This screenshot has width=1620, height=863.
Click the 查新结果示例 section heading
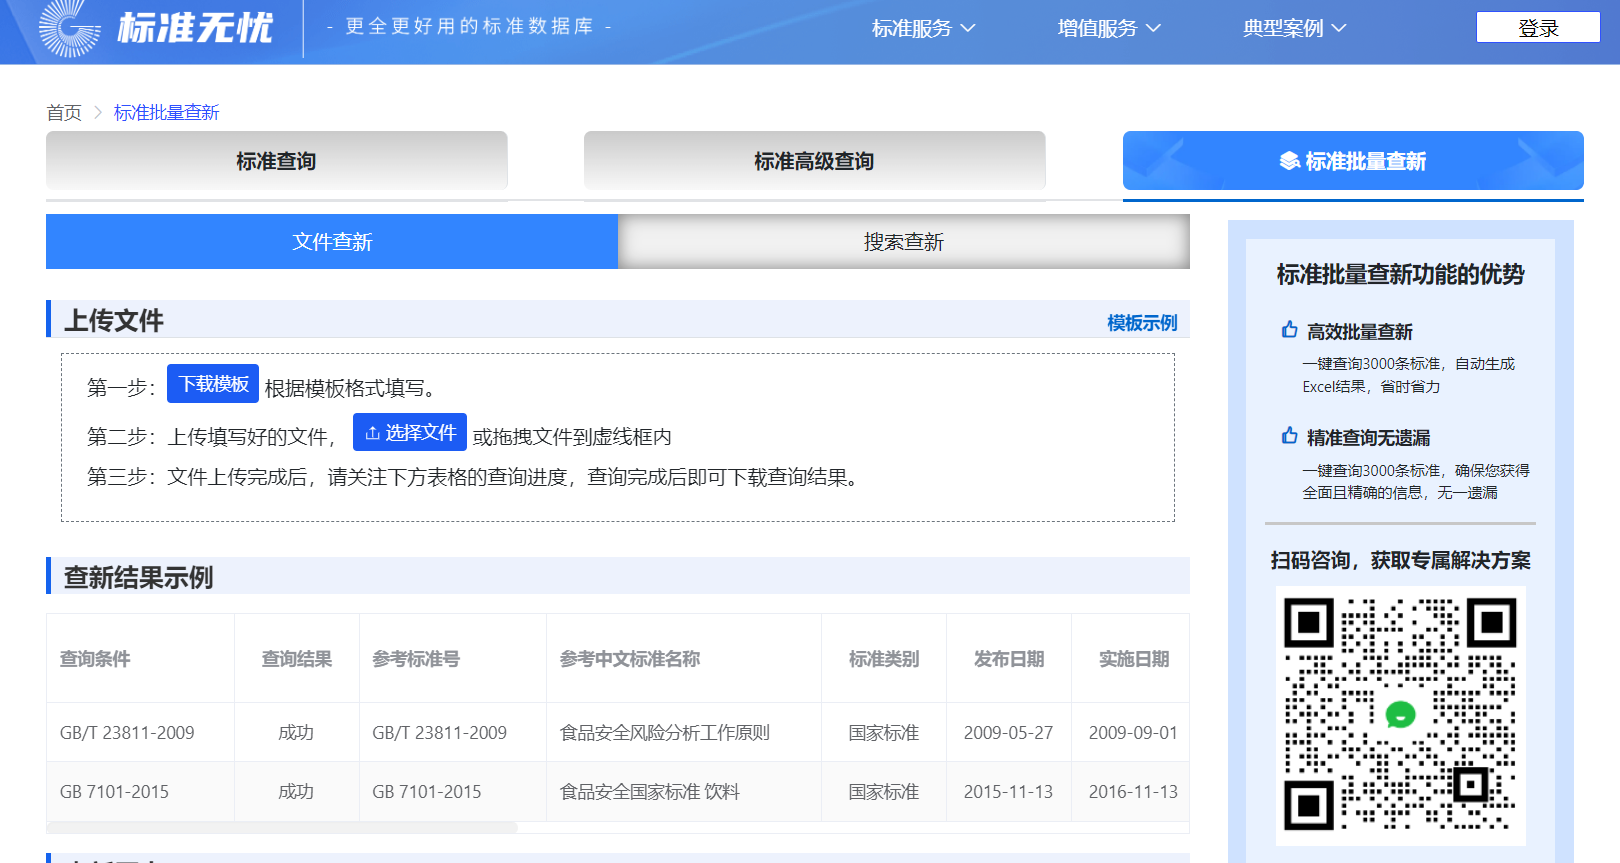tap(139, 578)
